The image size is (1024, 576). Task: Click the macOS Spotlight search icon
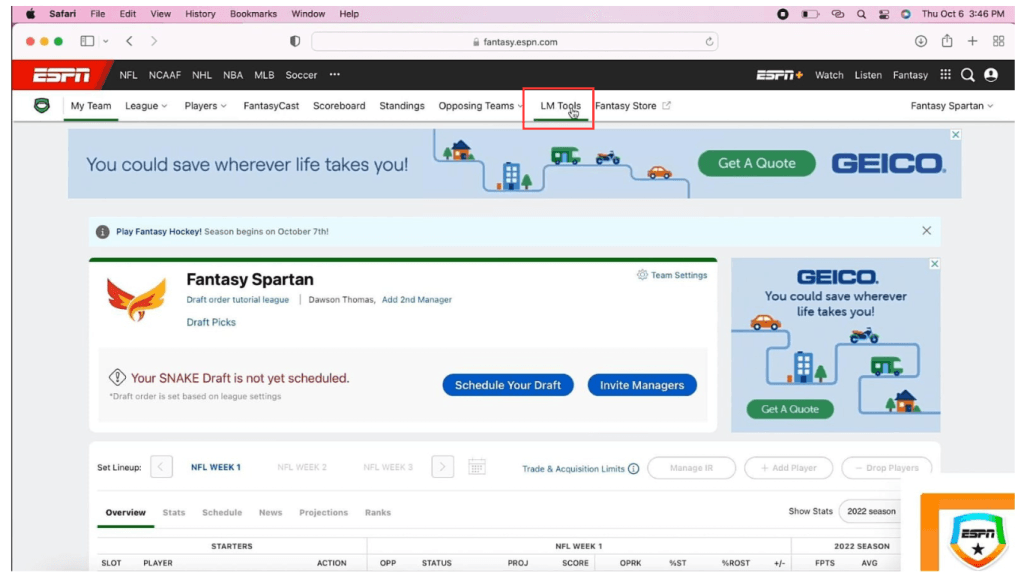(861, 14)
